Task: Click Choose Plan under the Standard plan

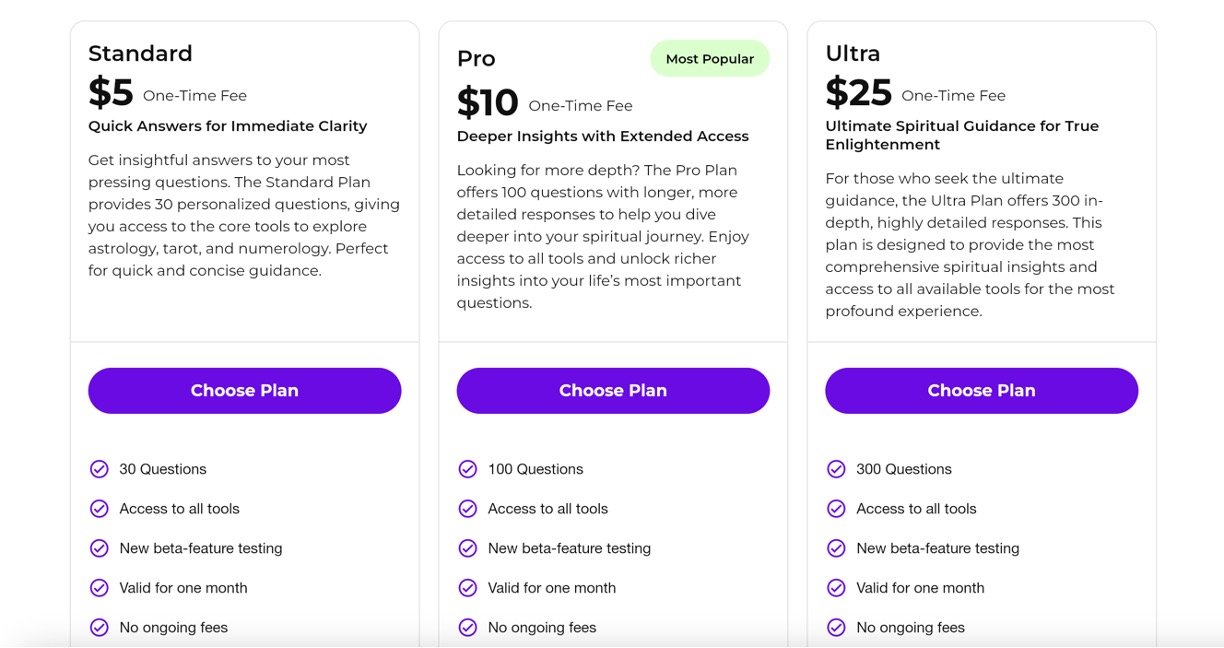Action: 244,391
